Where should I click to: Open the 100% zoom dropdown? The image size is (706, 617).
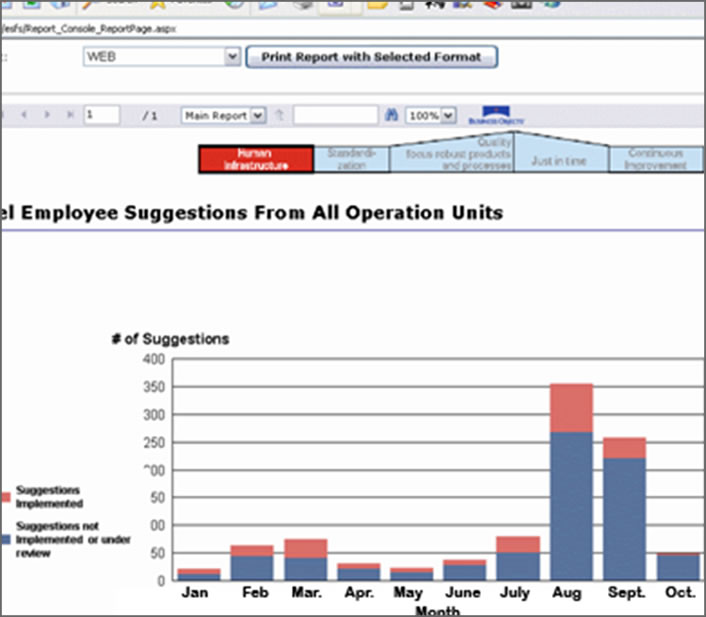[448, 115]
